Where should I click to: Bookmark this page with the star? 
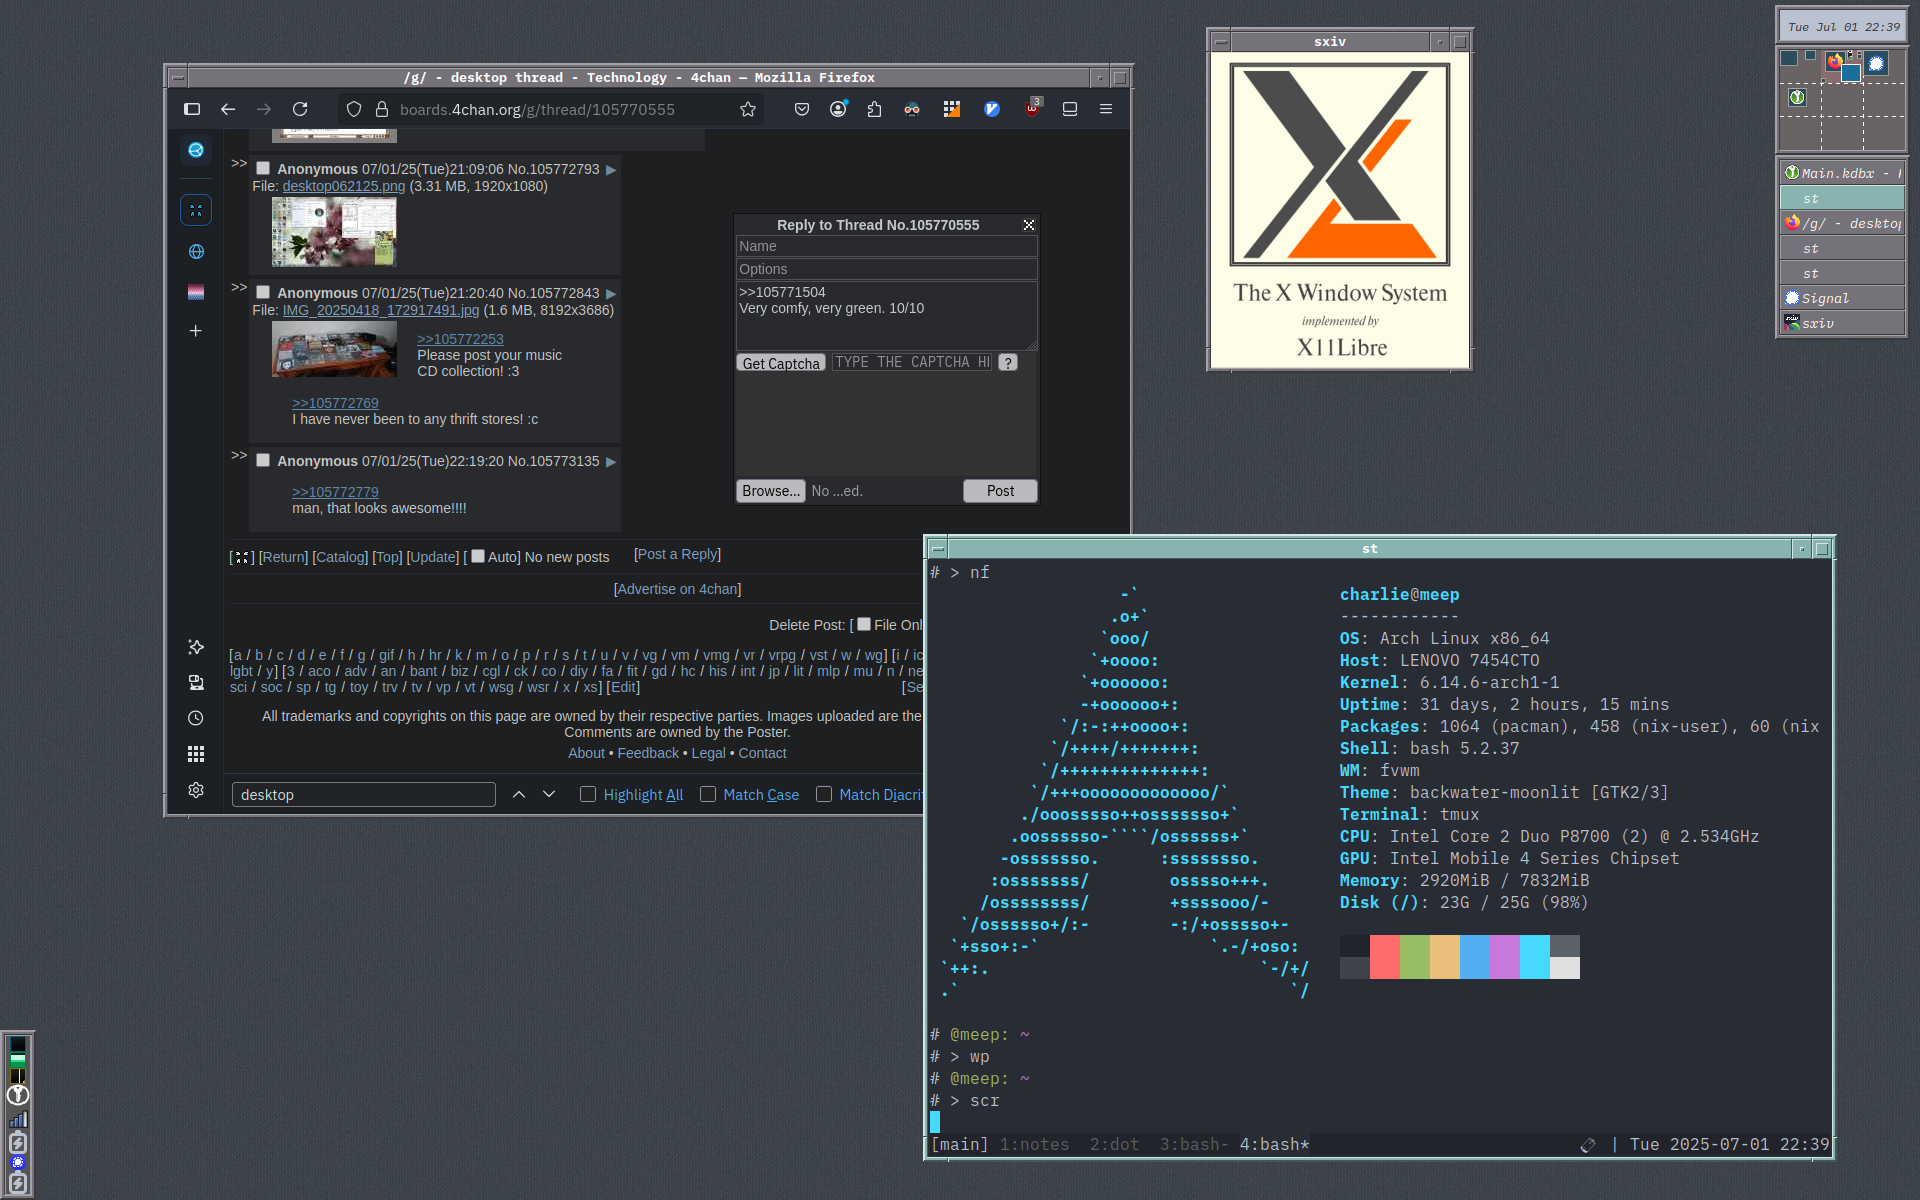[x=748, y=109]
